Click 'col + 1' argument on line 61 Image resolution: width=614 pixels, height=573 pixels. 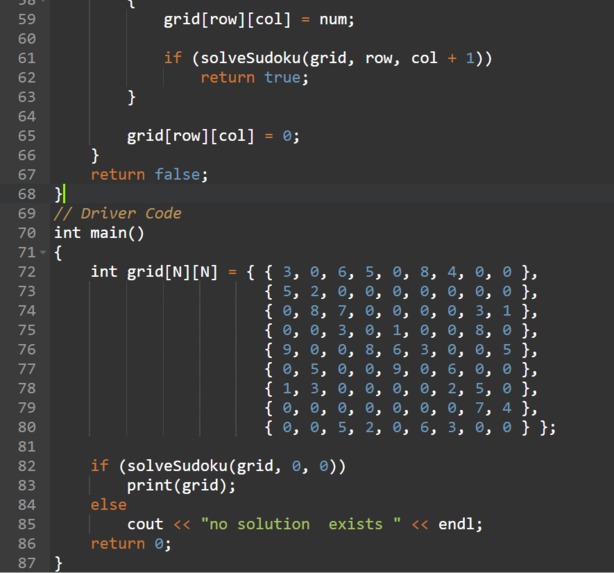442,58
